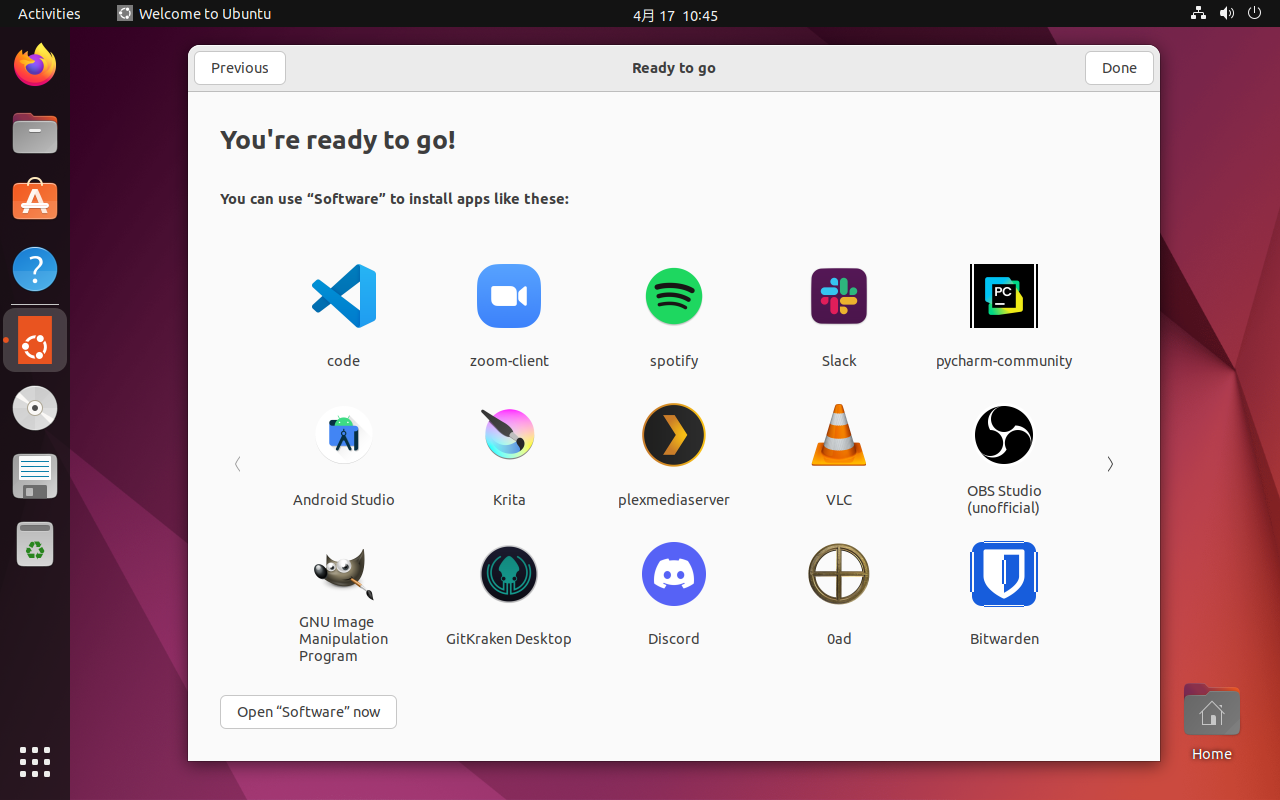Click the Slack icon
Viewport: 1280px width, 800px height.
838,296
